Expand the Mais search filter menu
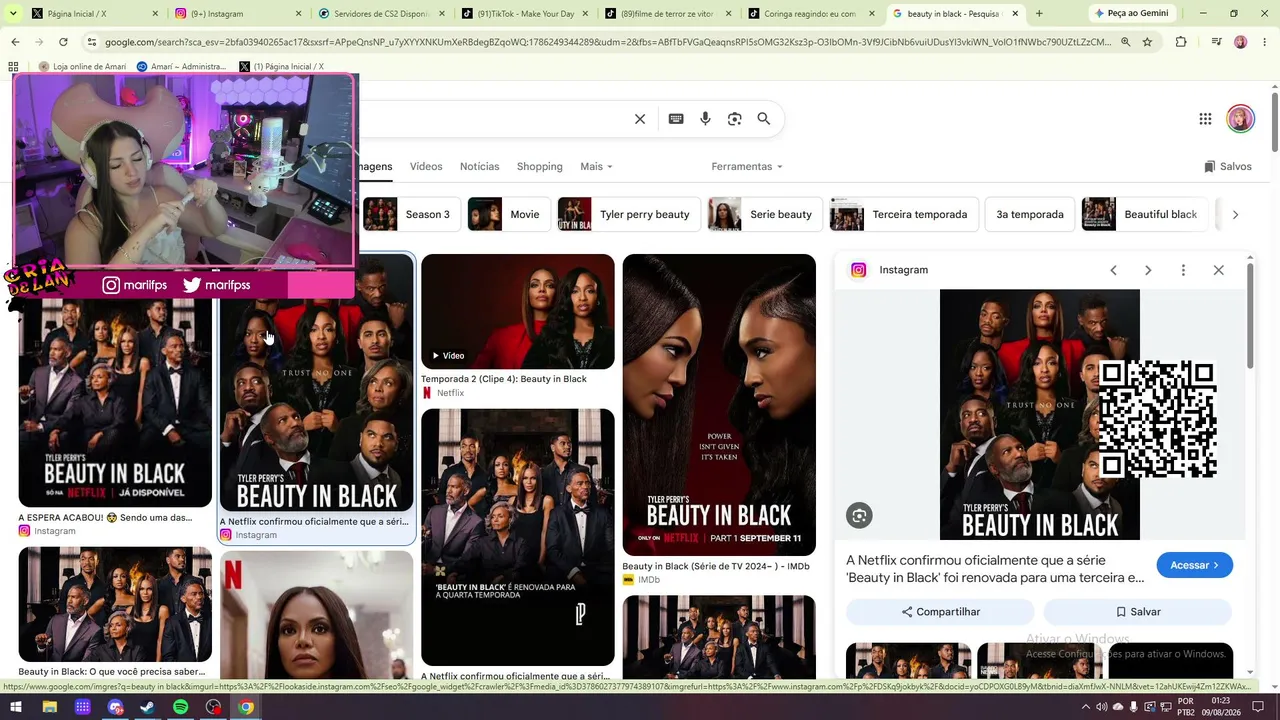1280x720 pixels. coord(596,166)
